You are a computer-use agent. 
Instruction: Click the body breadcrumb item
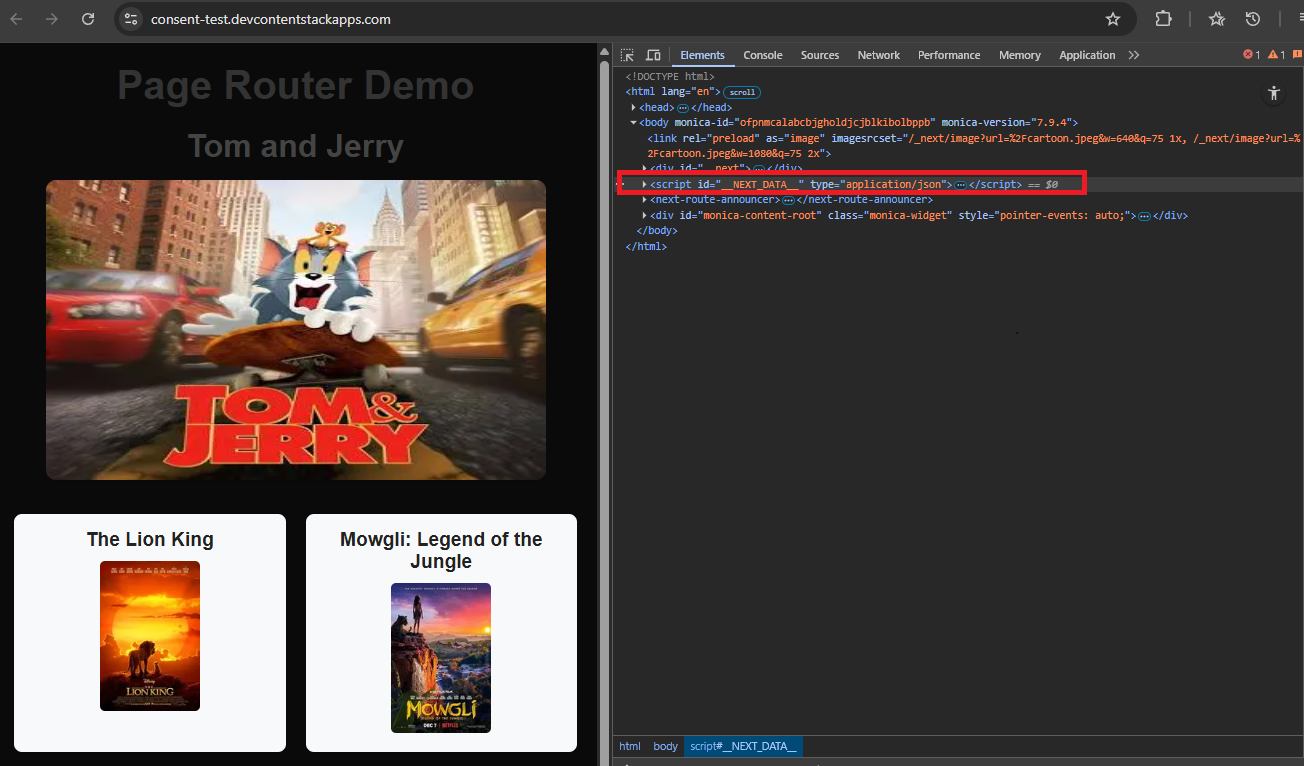665,746
